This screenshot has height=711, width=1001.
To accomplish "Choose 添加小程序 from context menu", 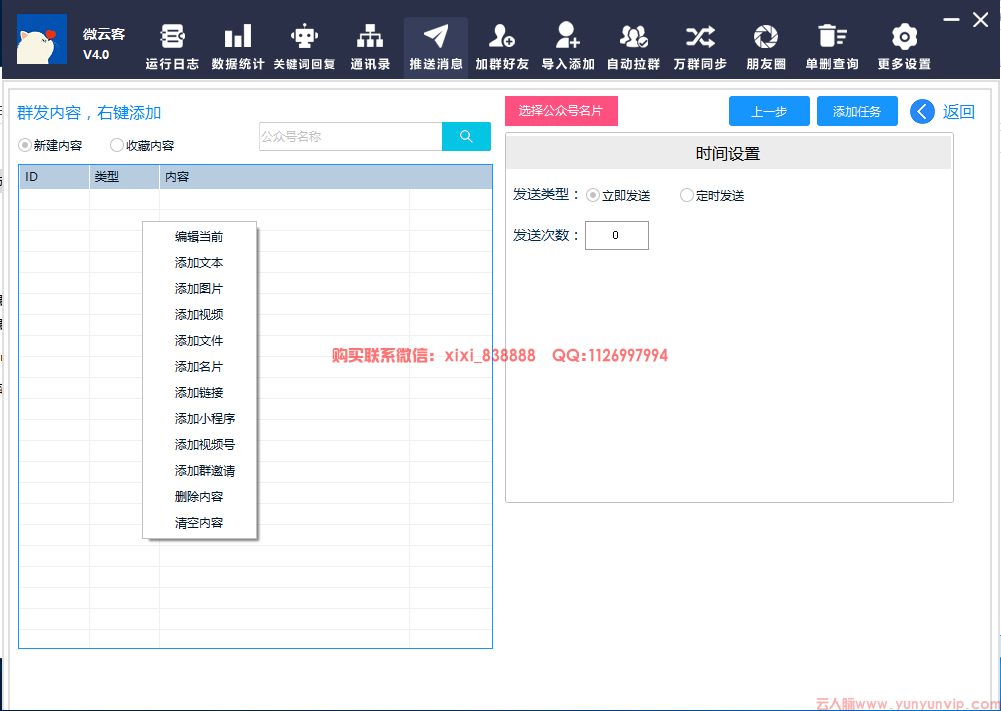I will point(199,419).
